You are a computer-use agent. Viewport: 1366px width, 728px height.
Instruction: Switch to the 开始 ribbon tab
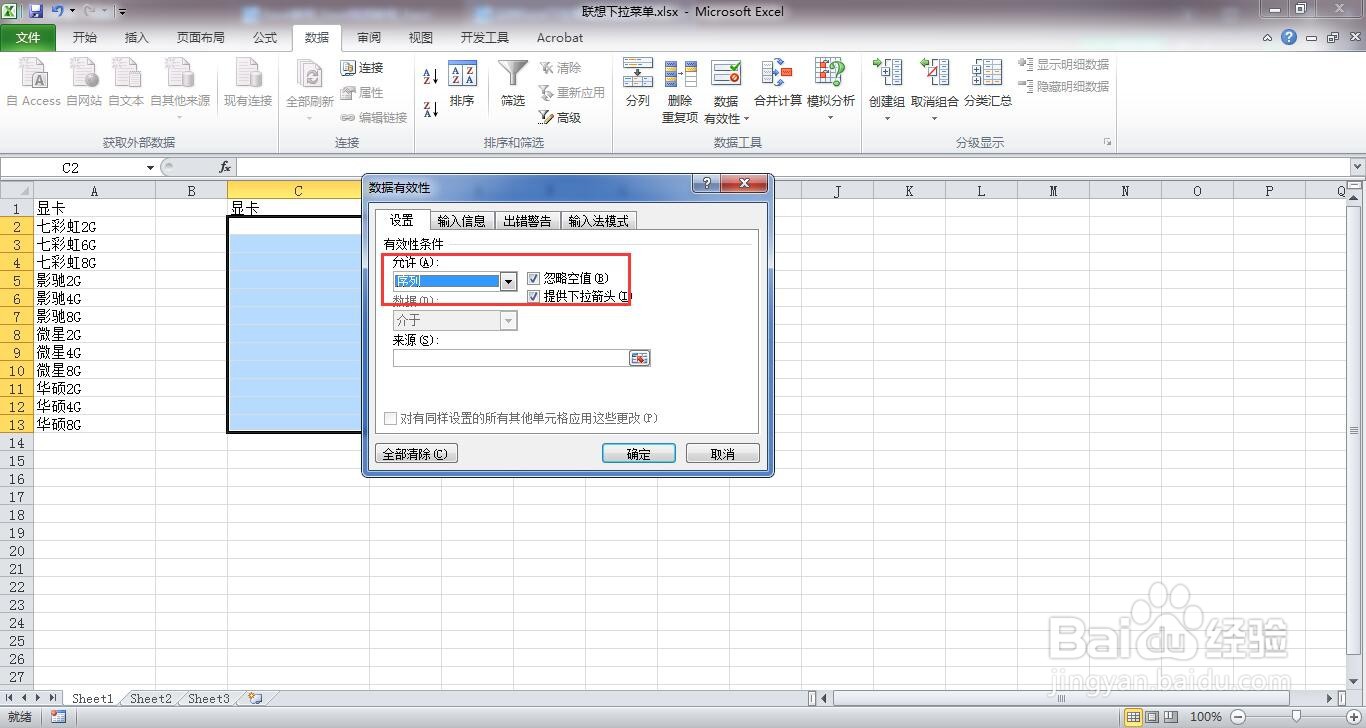click(84, 37)
